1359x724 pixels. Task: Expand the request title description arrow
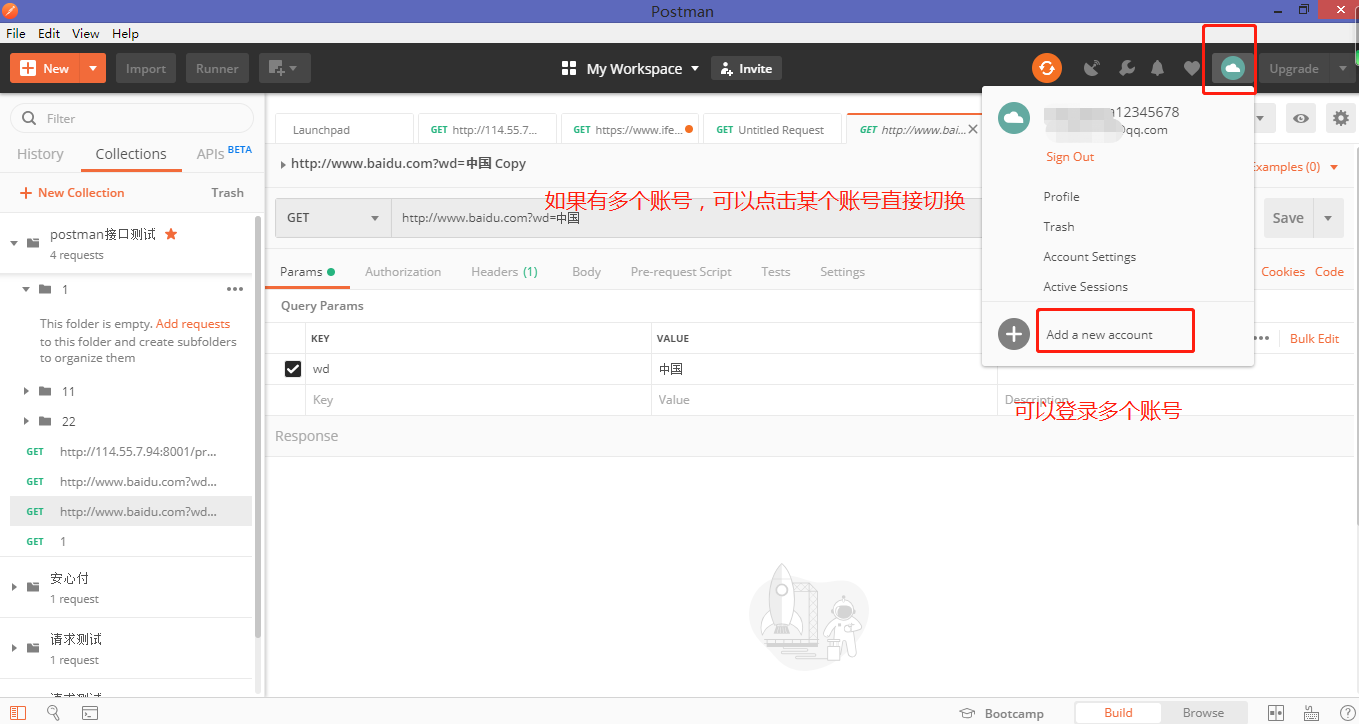coord(283,164)
